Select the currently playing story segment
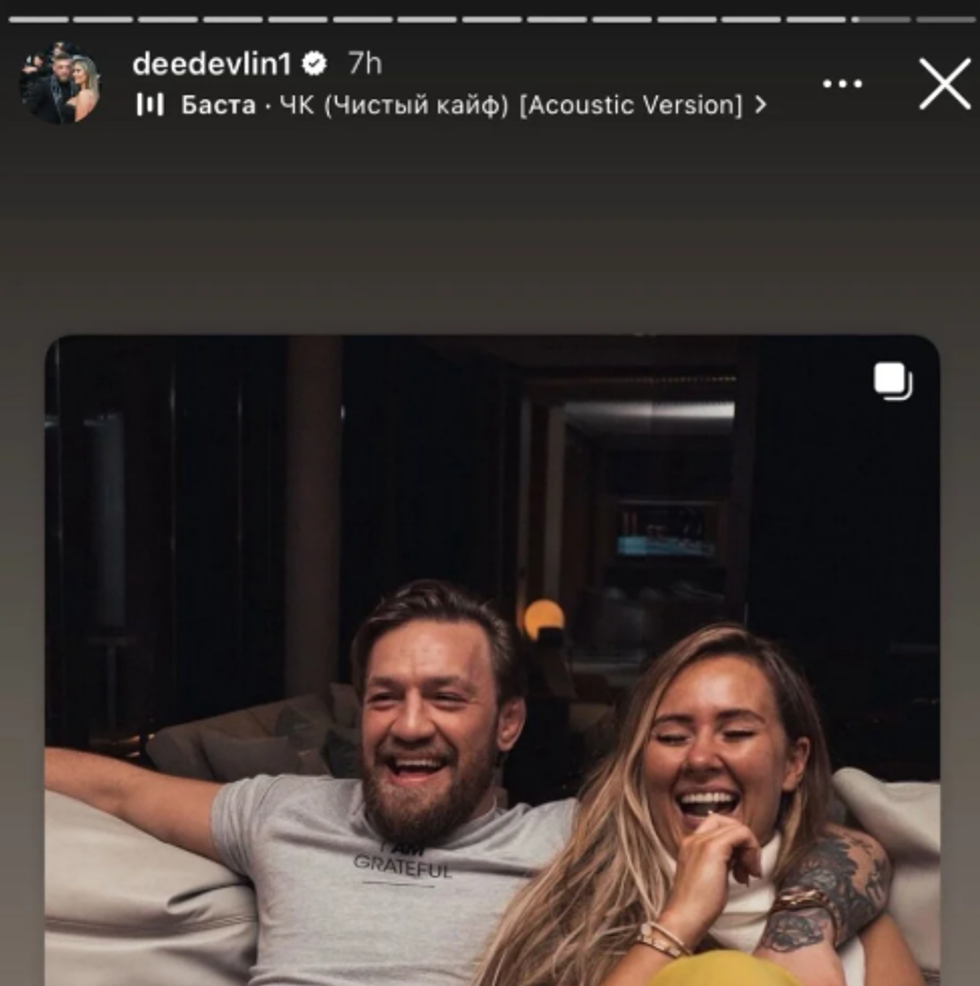Viewport: 980px width, 986px height. 881,19
